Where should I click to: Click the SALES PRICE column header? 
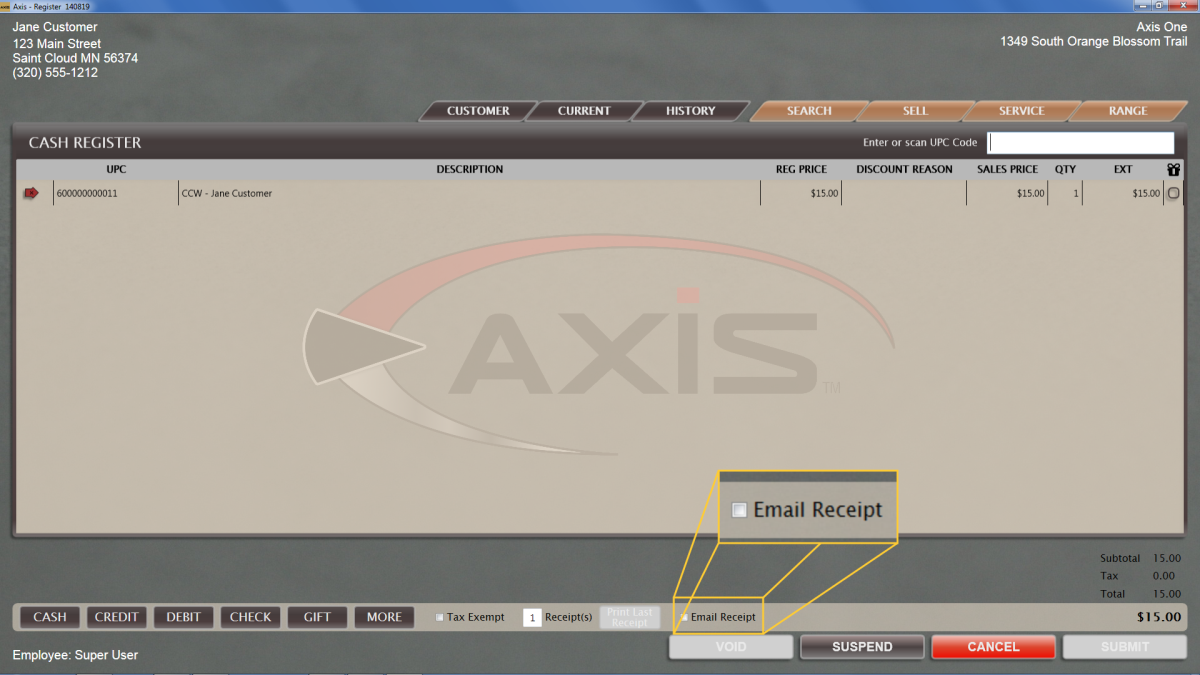coord(1007,170)
